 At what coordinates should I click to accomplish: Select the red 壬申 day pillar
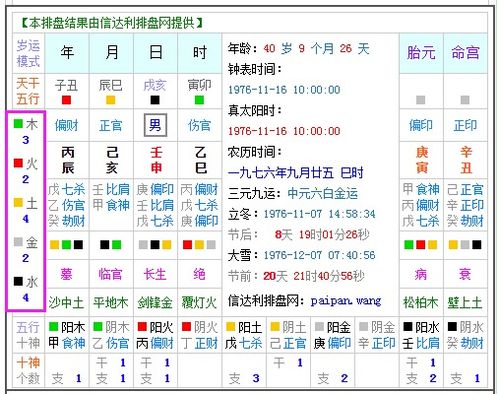click(x=156, y=161)
